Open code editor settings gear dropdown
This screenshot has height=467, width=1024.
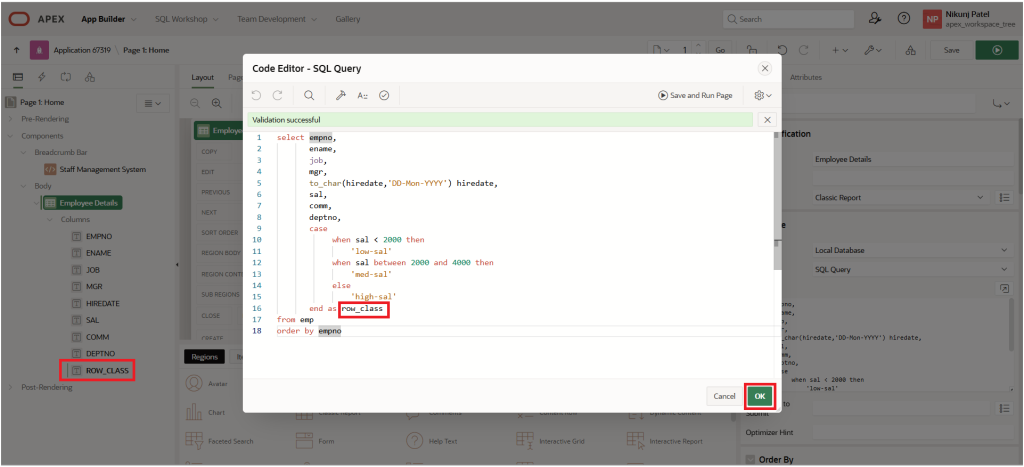click(x=762, y=95)
